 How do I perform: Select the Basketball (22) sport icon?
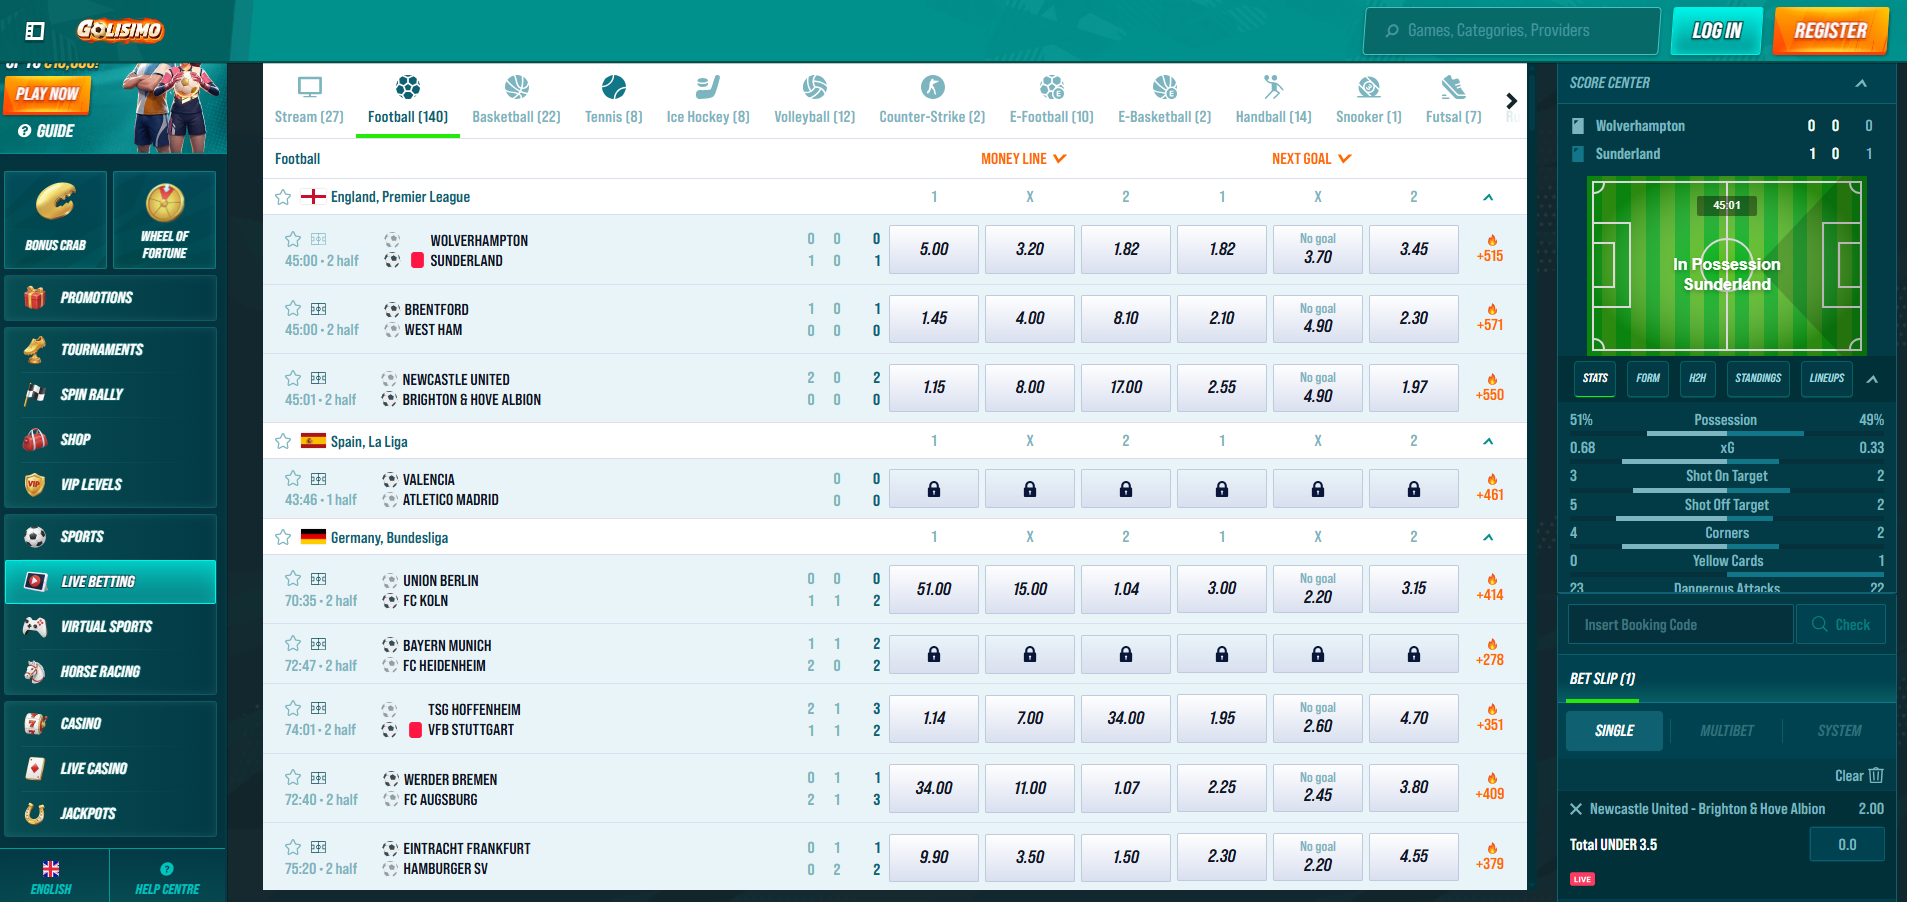point(516,87)
